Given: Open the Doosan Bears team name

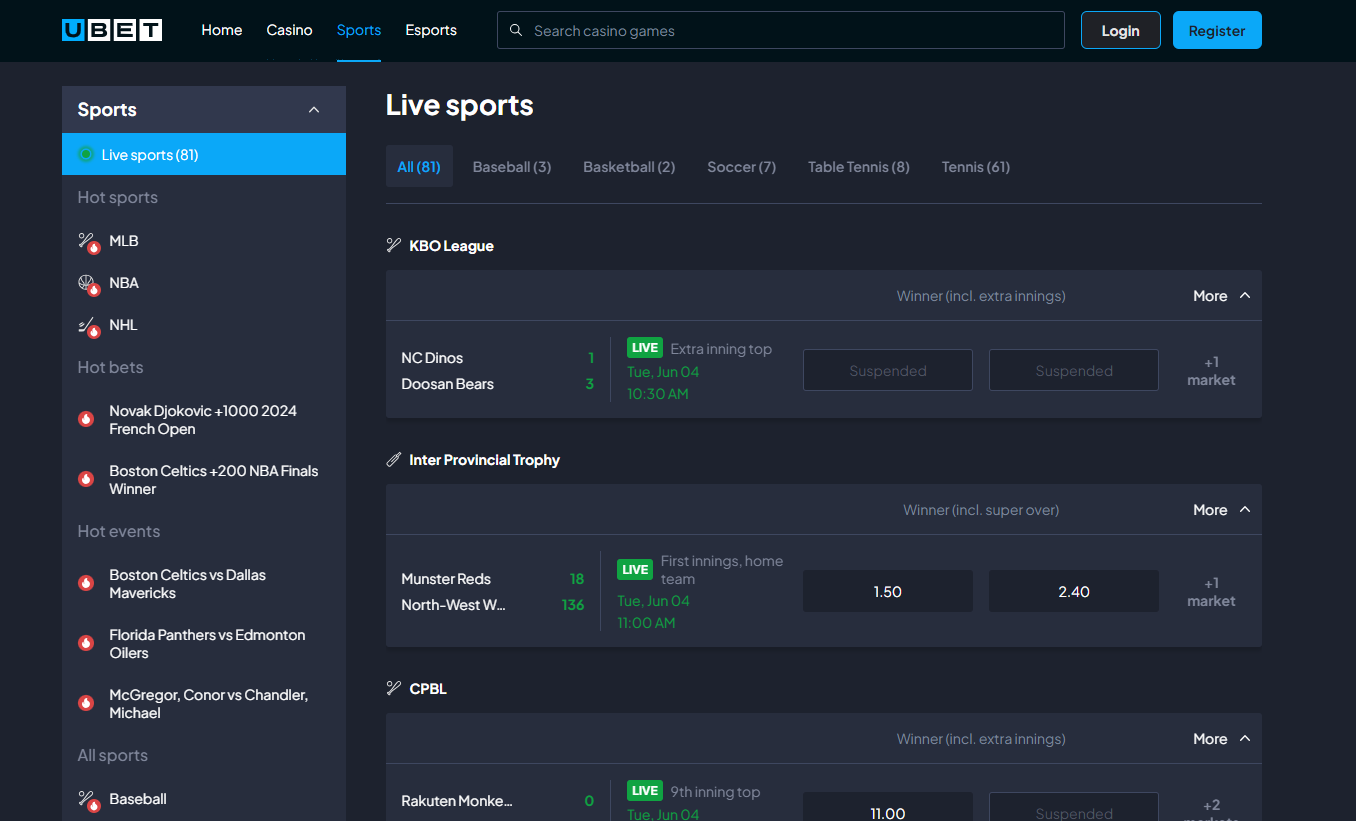Looking at the screenshot, I should pos(448,384).
